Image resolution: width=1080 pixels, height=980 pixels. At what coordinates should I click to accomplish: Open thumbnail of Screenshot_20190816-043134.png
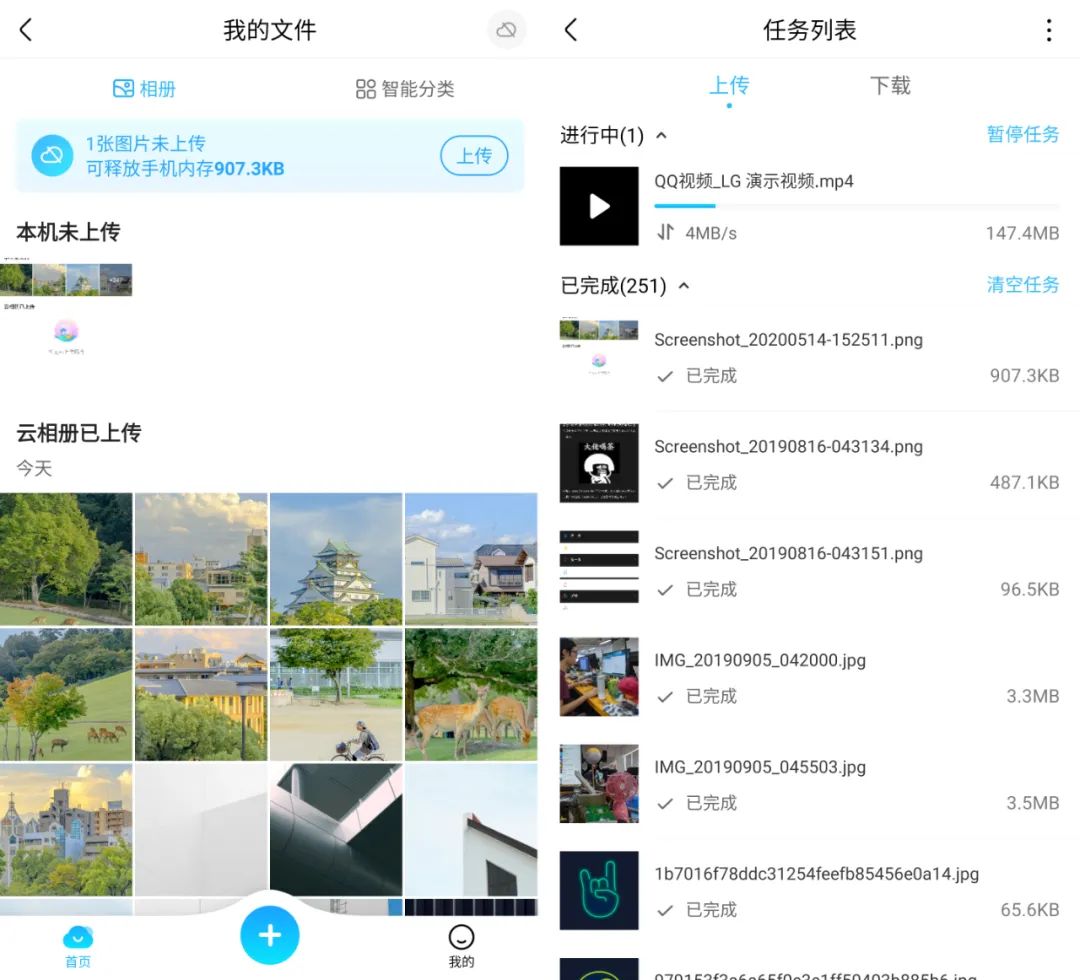[x=599, y=463]
